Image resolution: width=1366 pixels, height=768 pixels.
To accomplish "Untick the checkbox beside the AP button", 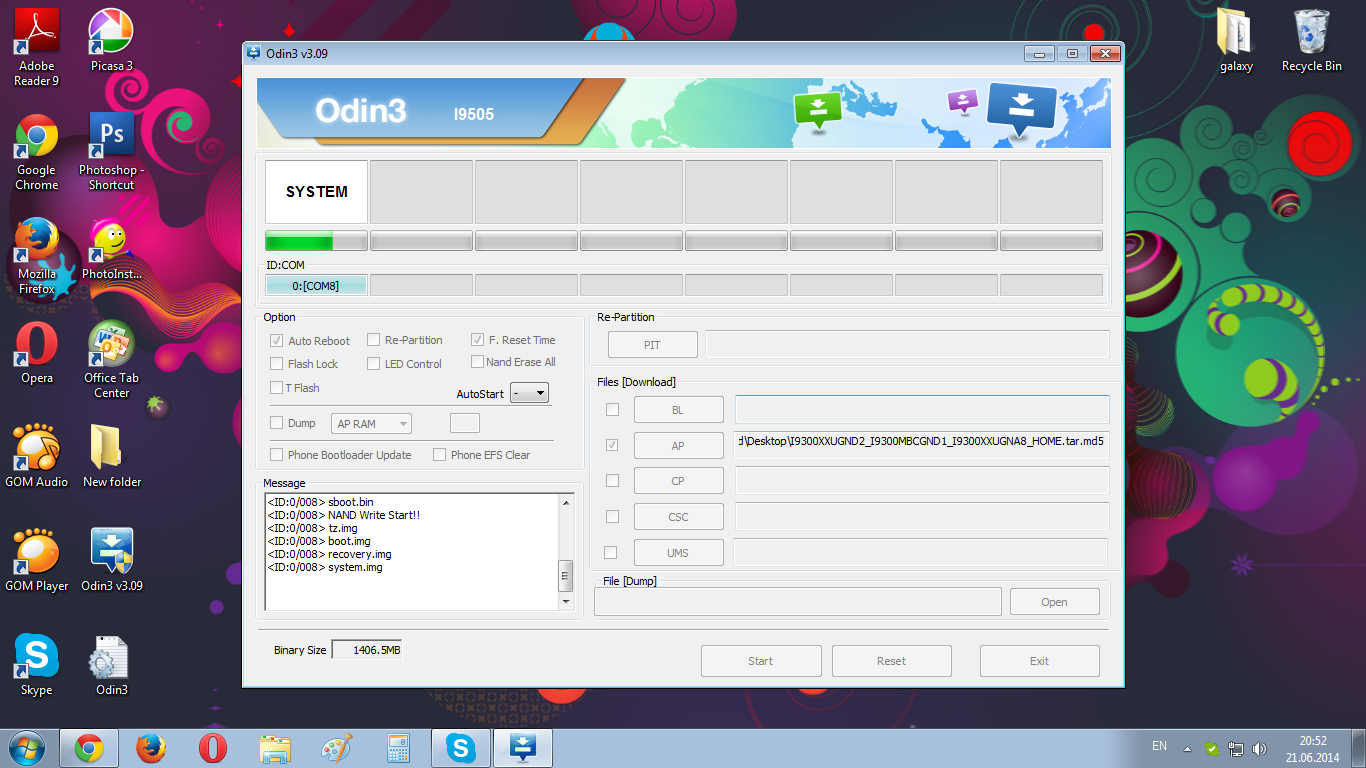I will pyautogui.click(x=612, y=445).
